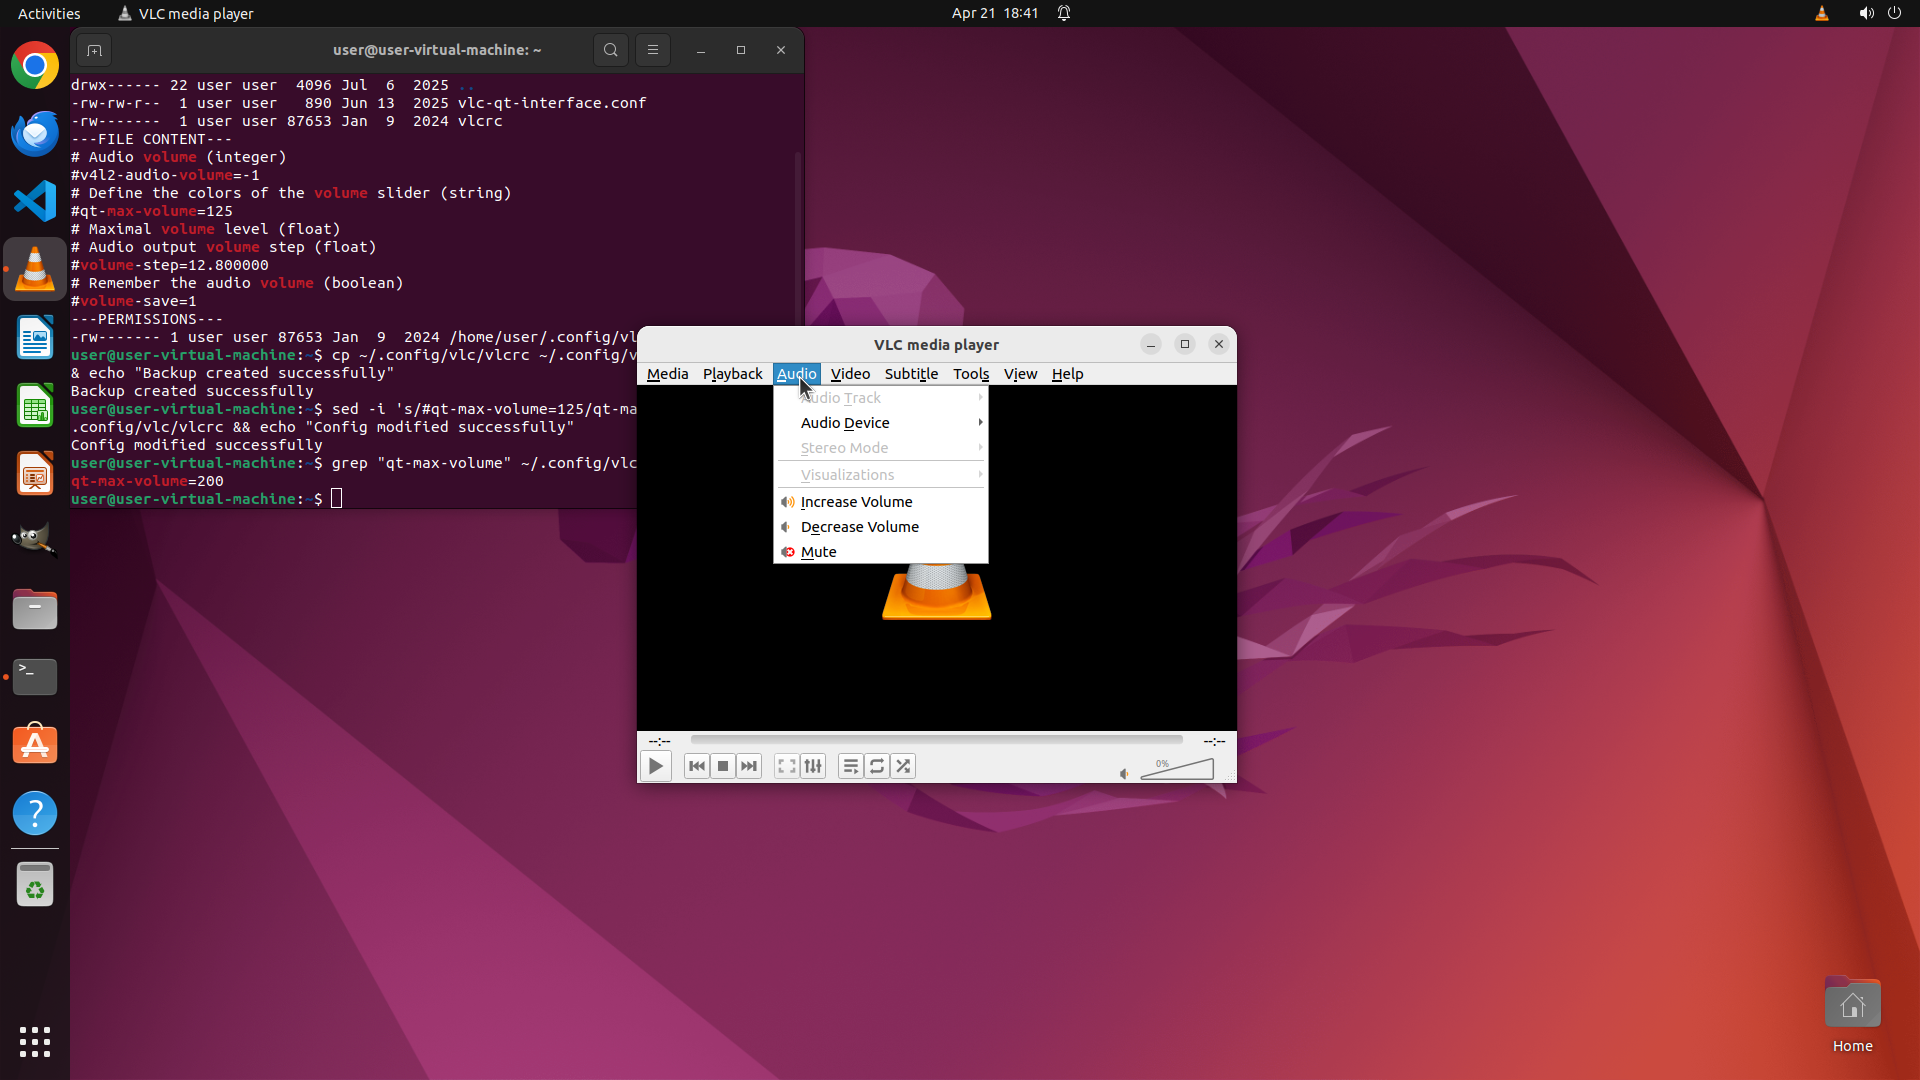The height and width of the screenshot is (1080, 1920).
Task: Choose Mute in the Audio menu
Action: [x=818, y=552]
